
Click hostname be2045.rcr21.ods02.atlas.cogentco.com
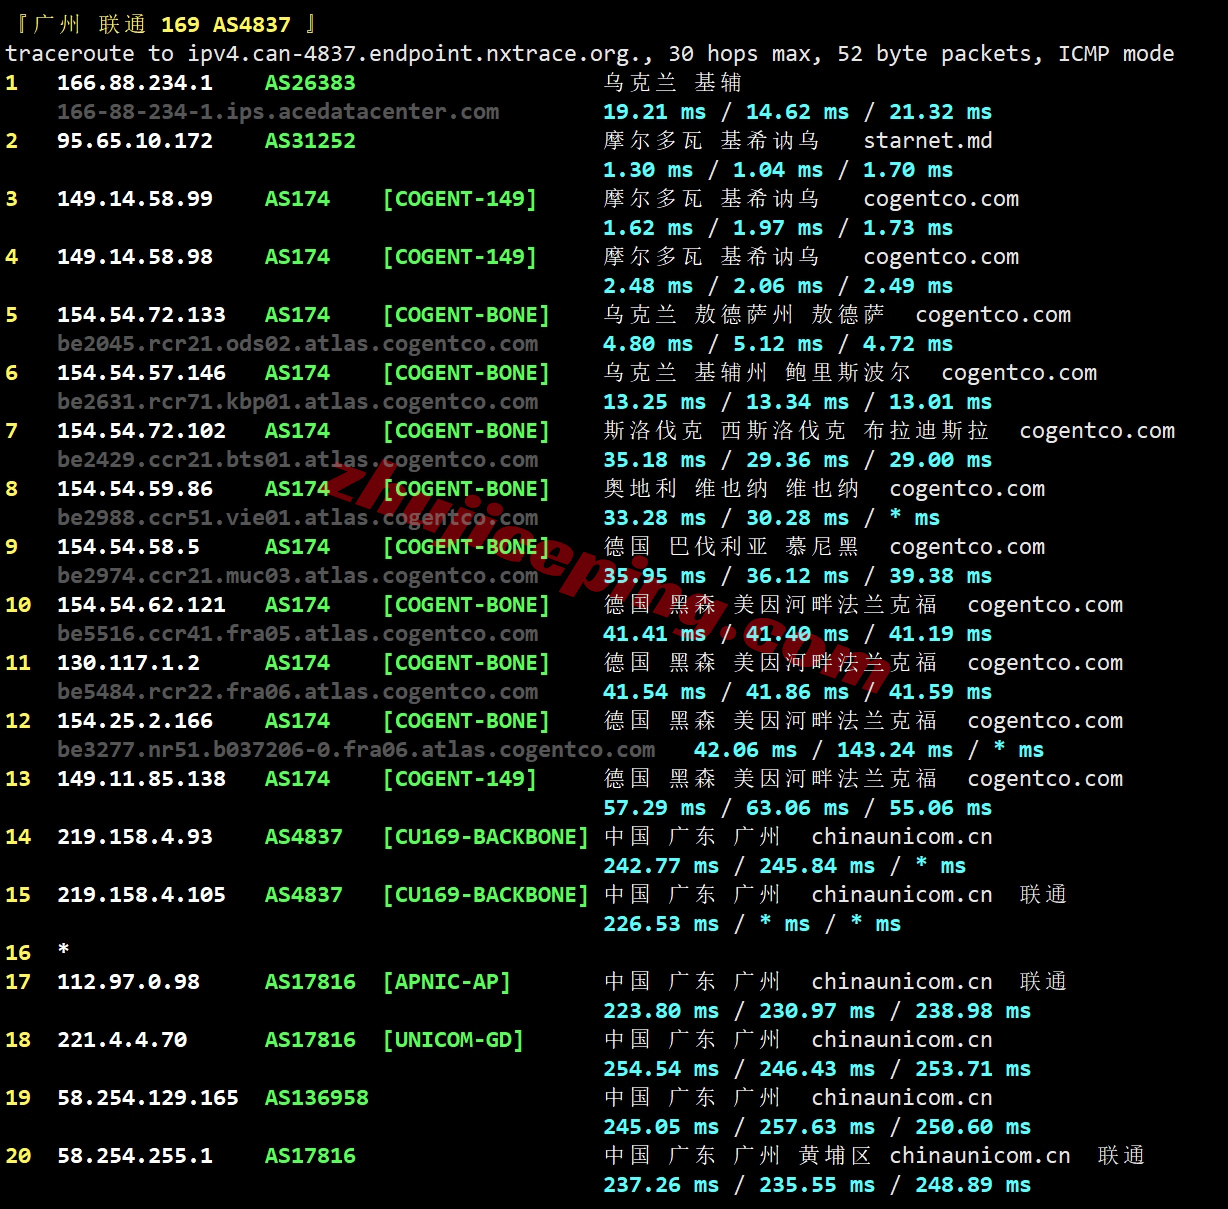click(x=298, y=344)
